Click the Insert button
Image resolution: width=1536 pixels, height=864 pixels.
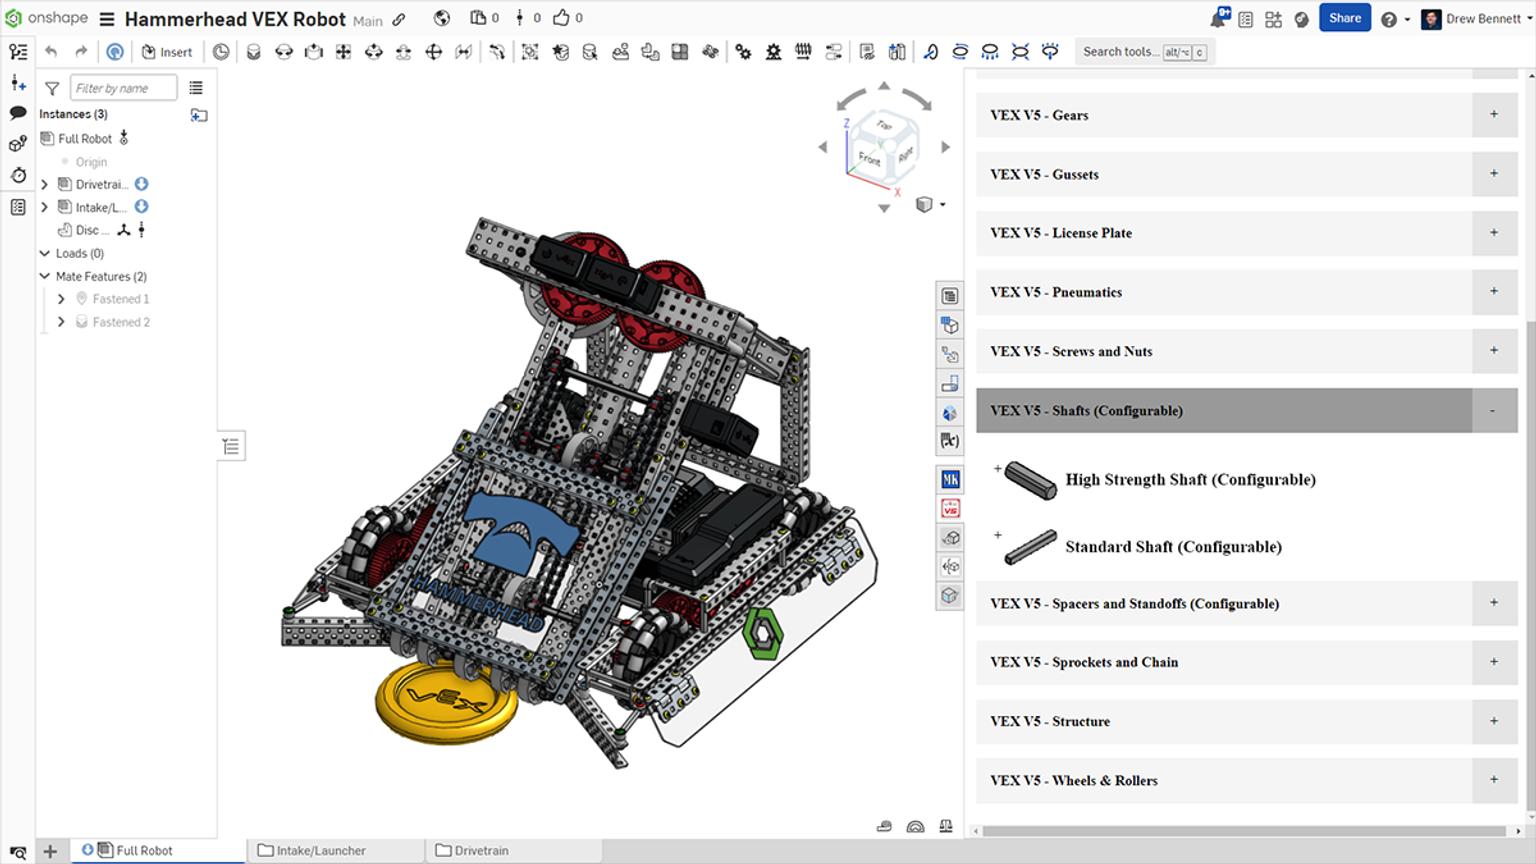tap(167, 52)
